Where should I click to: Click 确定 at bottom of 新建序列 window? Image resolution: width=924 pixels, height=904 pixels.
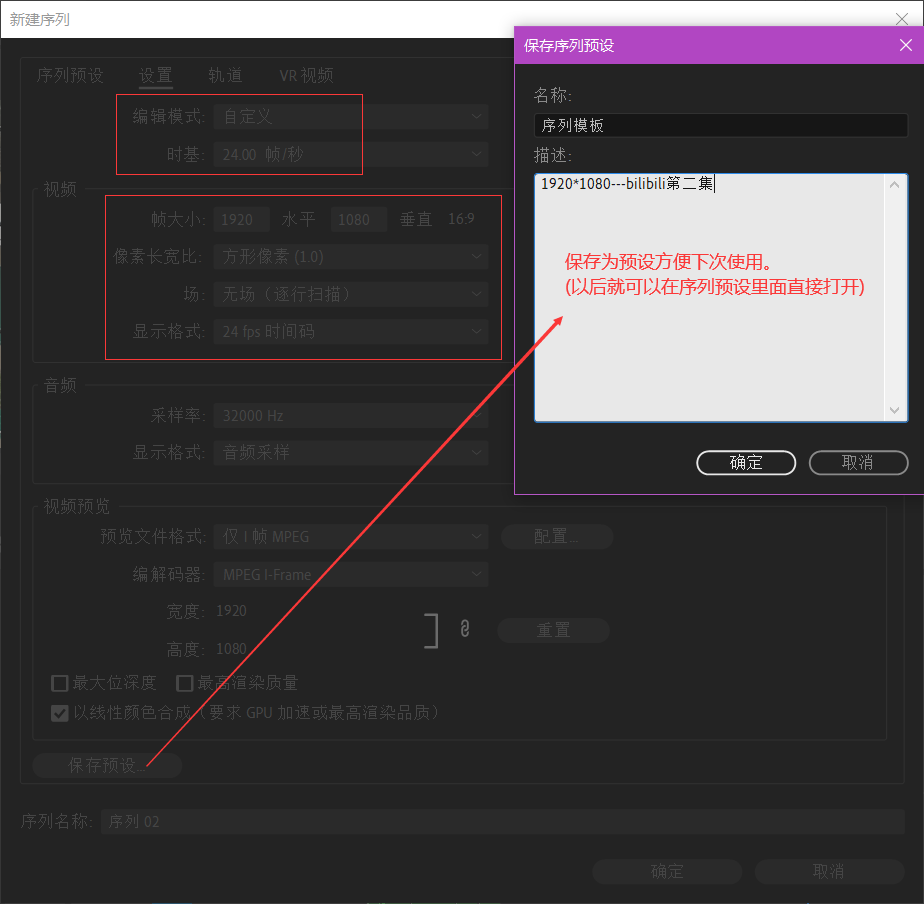click(x=667, y=871)
